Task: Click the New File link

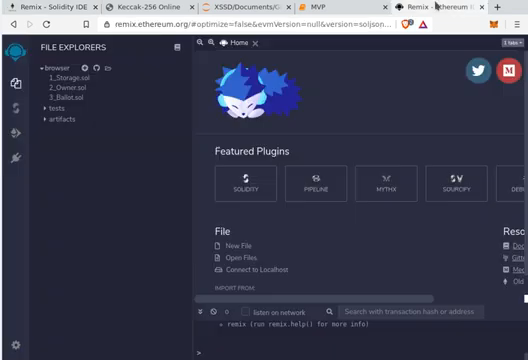Action: [x=238, y=246]
